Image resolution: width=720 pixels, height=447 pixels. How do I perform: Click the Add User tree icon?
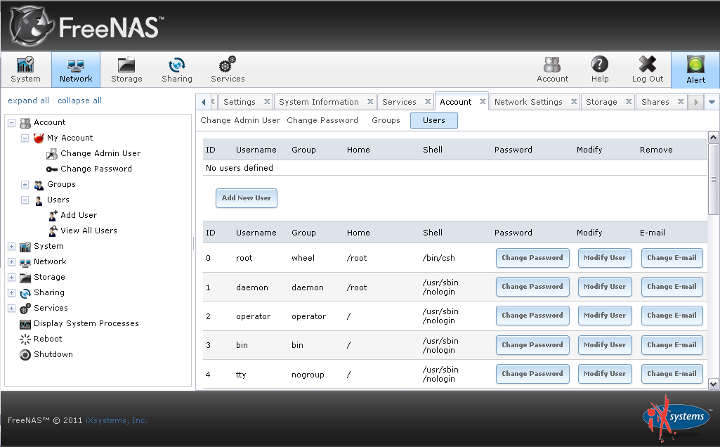pos(53,215)
